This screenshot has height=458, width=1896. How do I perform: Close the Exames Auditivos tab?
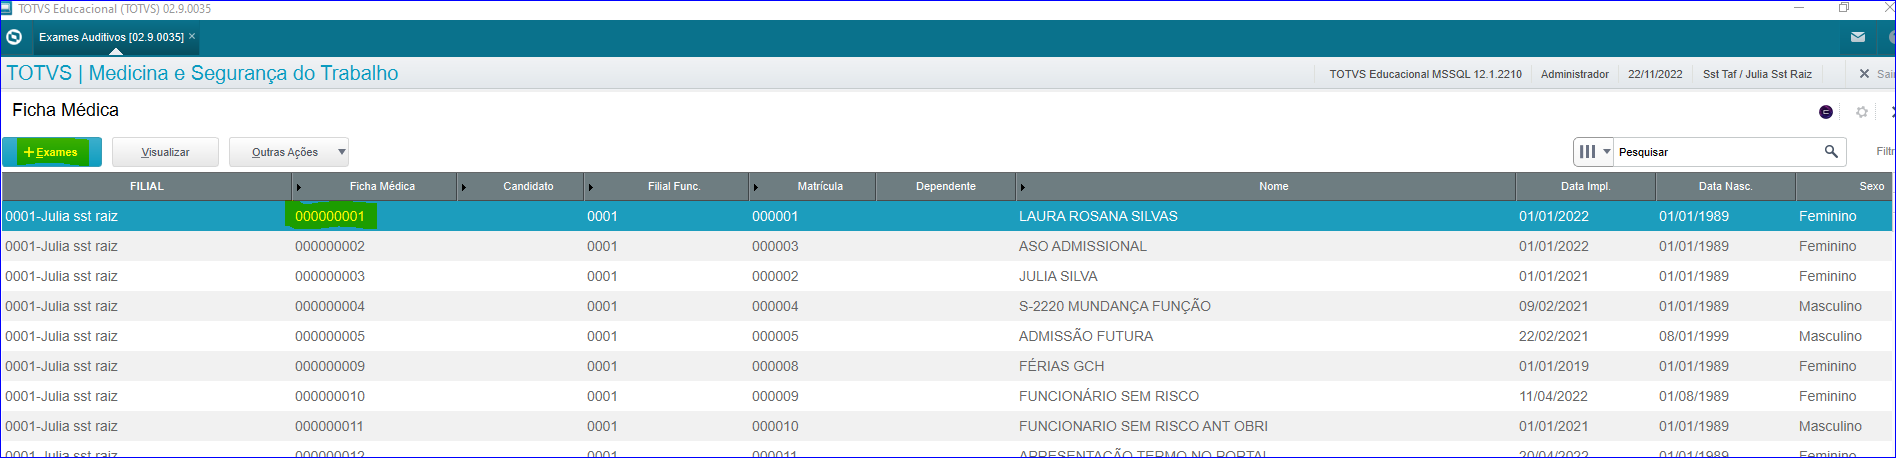(x=192, y=36)
